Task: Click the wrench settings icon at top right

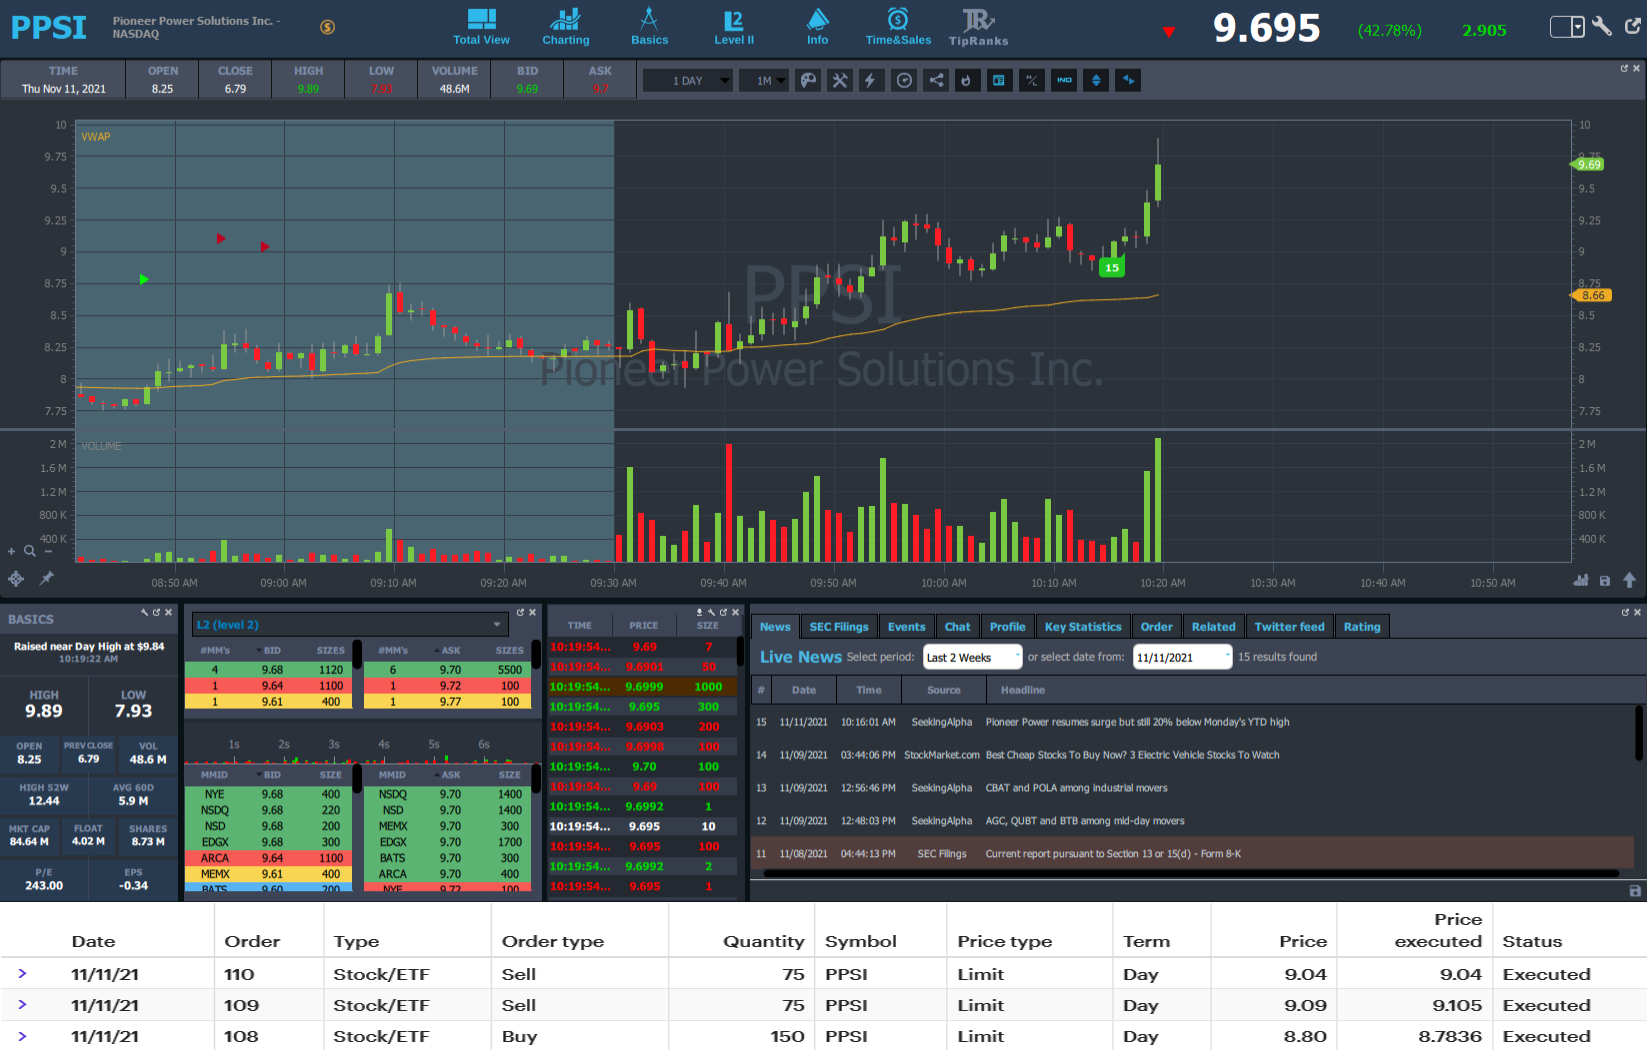Action: [x=1602, y=27]
